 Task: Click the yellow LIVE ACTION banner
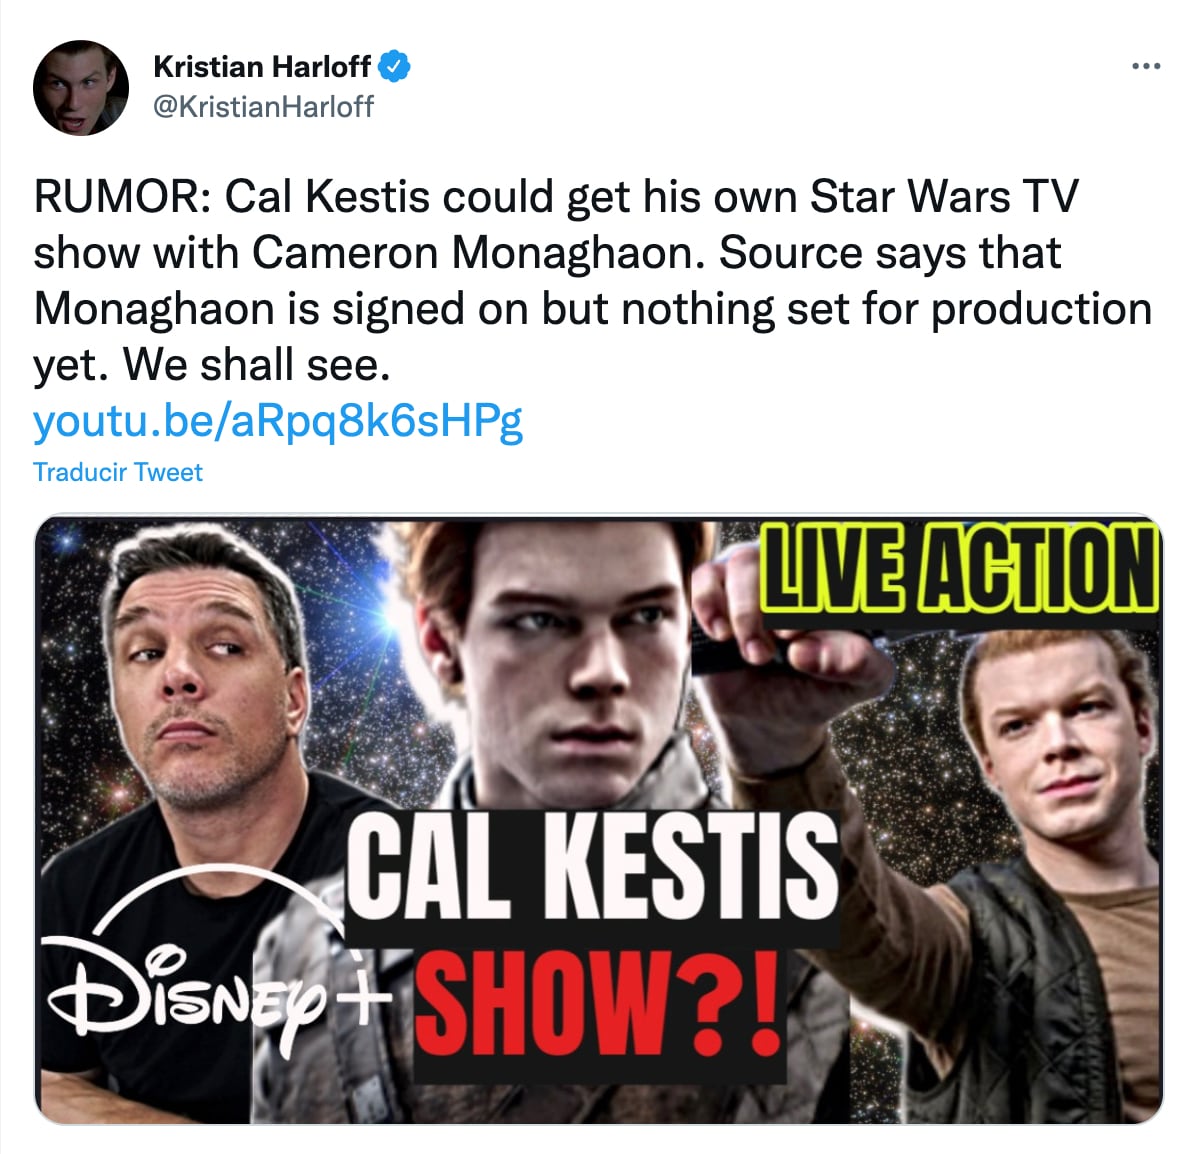[959, 569]
